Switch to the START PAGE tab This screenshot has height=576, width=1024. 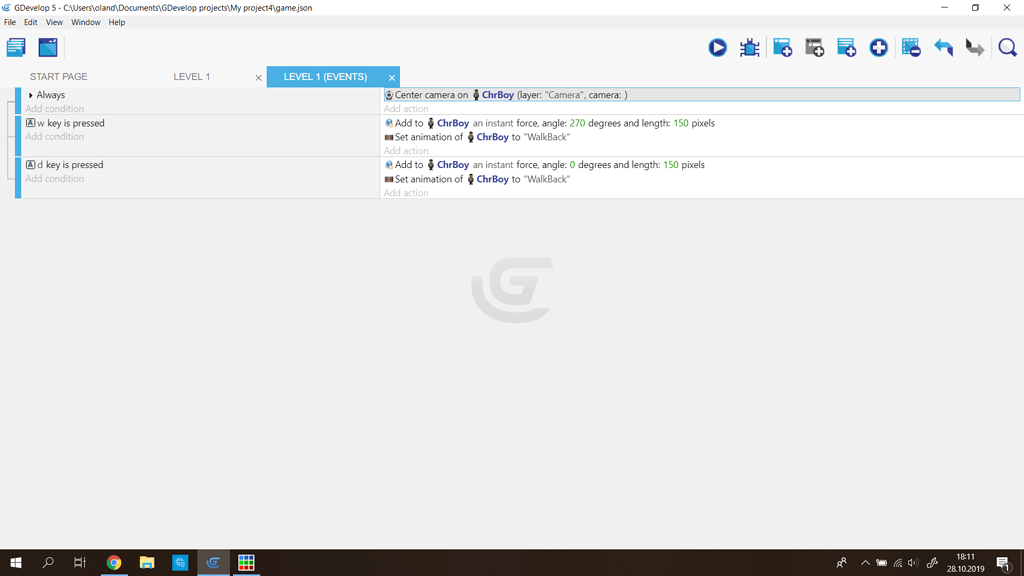pyautogui.click(x=58, y=76)
